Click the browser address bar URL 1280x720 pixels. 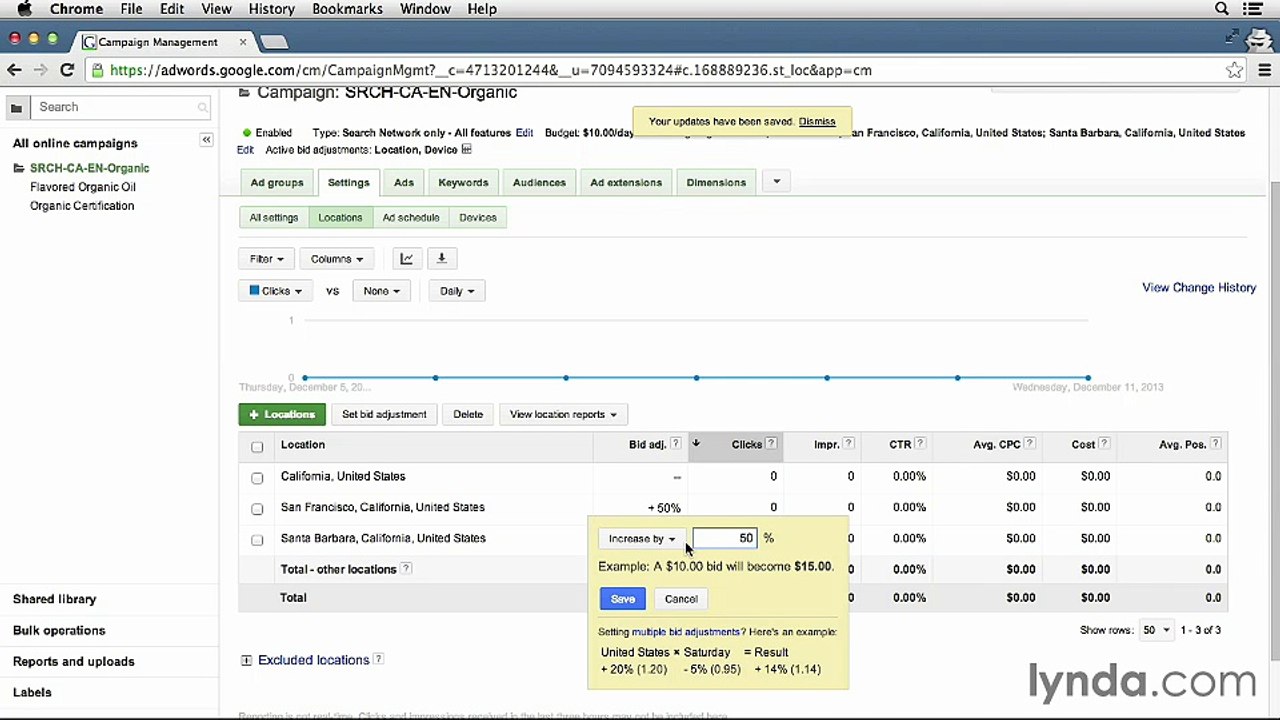(490, 70)
